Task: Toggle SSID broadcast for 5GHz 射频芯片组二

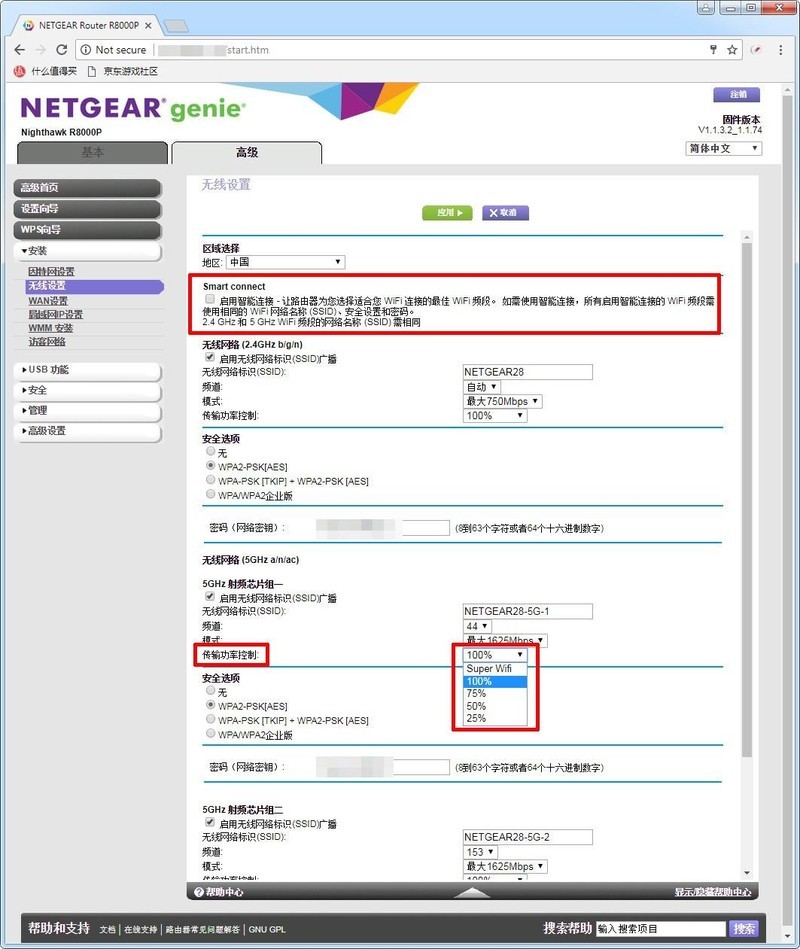Action: tap(210, 823)
